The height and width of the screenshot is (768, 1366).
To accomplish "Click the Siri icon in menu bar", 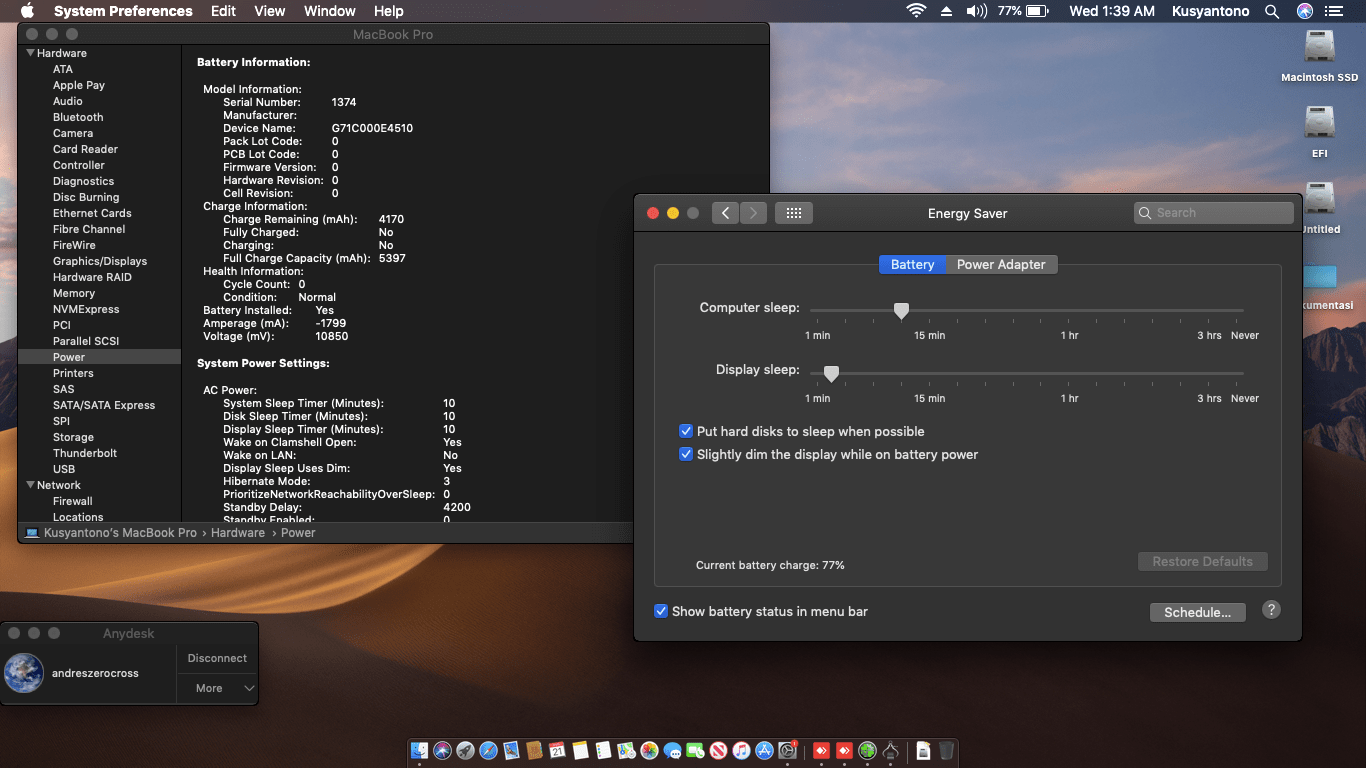I will [x=1304, y=11].
